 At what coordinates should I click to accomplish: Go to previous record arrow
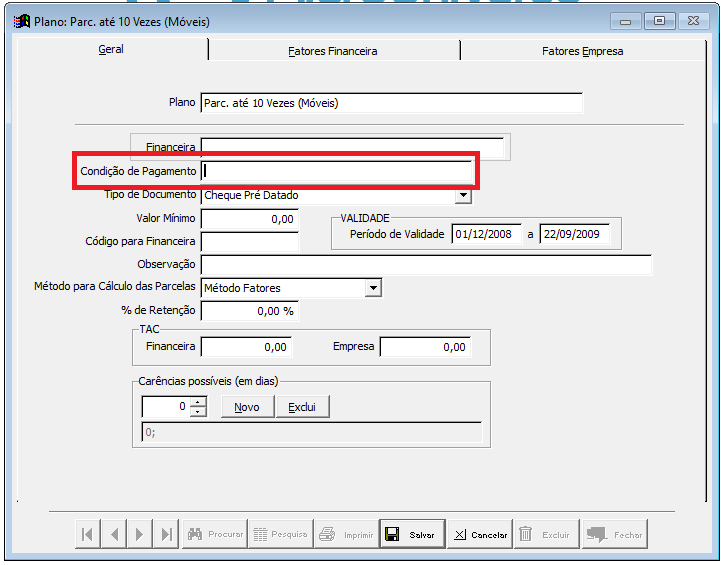pos(114,535)
